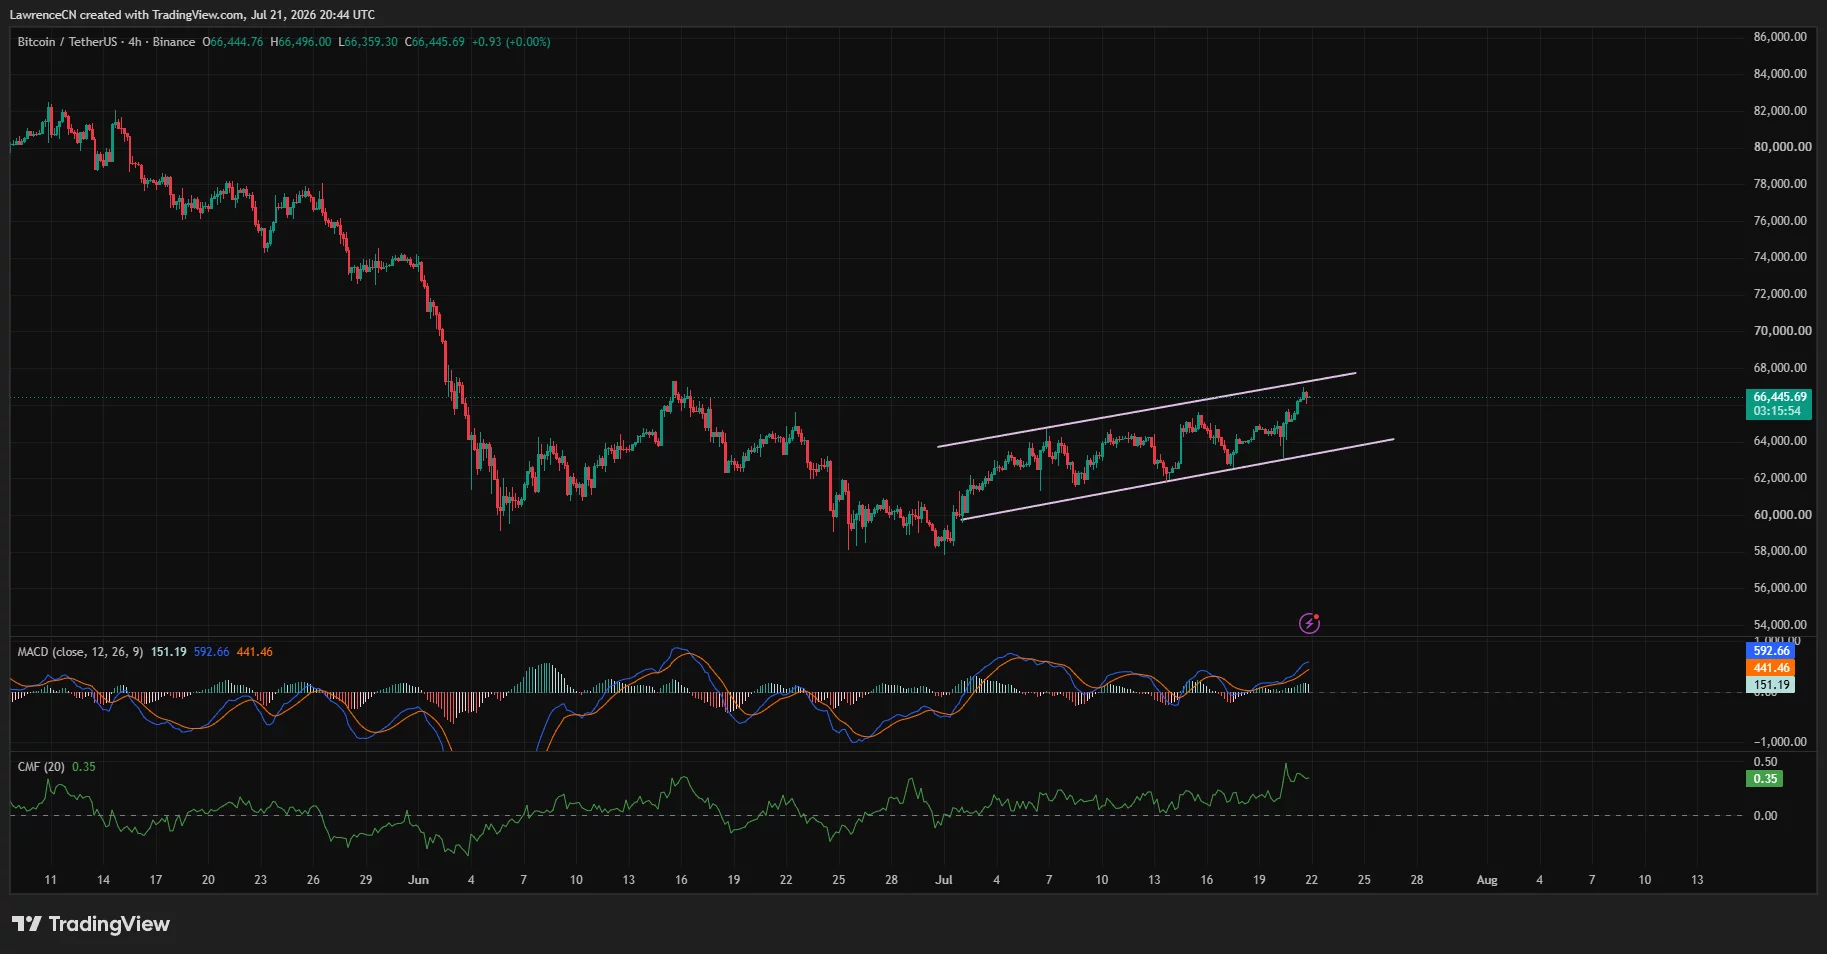Click the +0.93 (+0.00%) change text
1827x954 pixels.
[511, 42]
